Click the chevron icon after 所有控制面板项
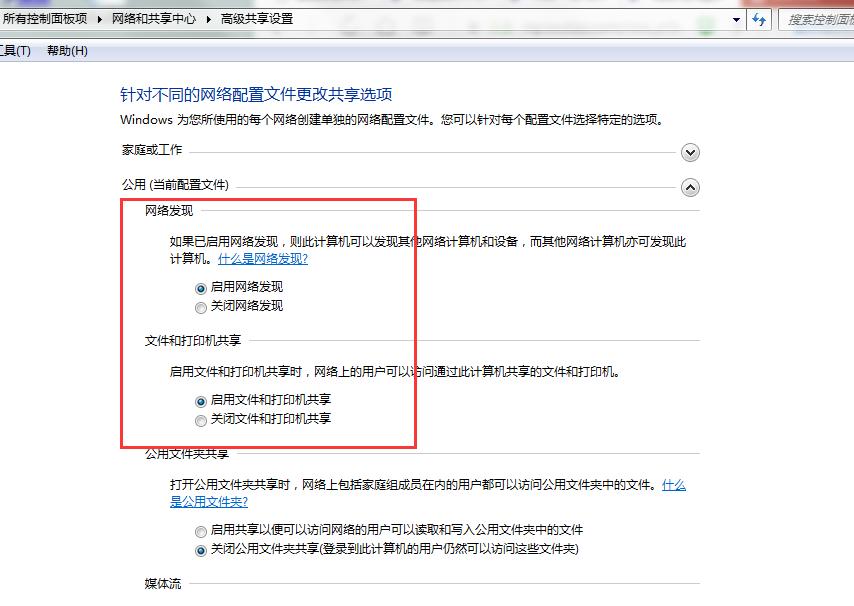 [x=97, y=18]
